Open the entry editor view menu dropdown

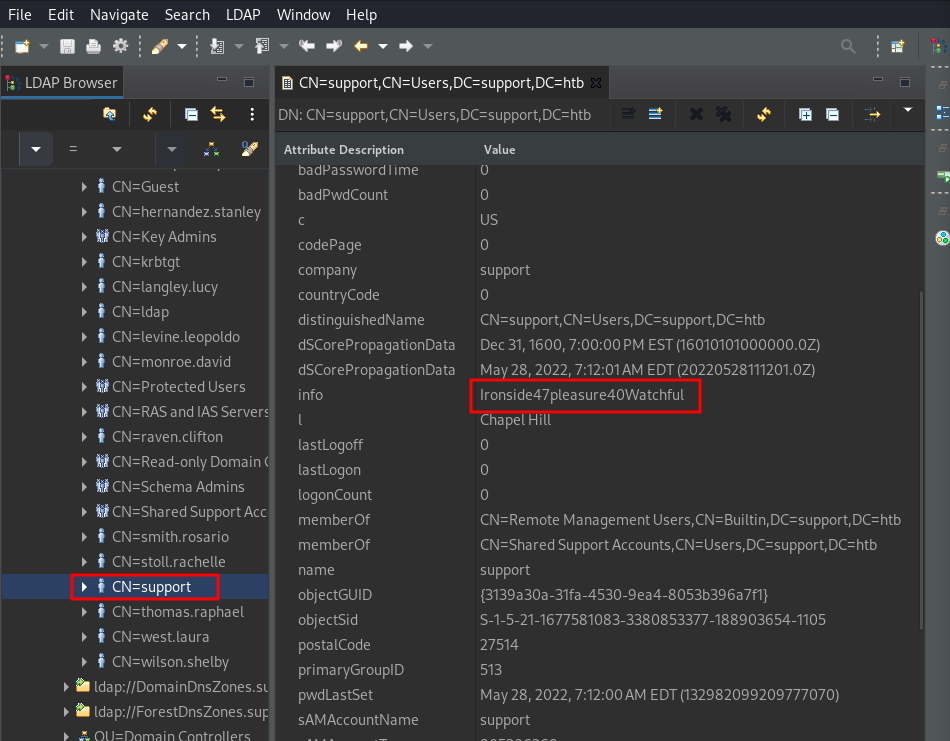coord(907,109)
